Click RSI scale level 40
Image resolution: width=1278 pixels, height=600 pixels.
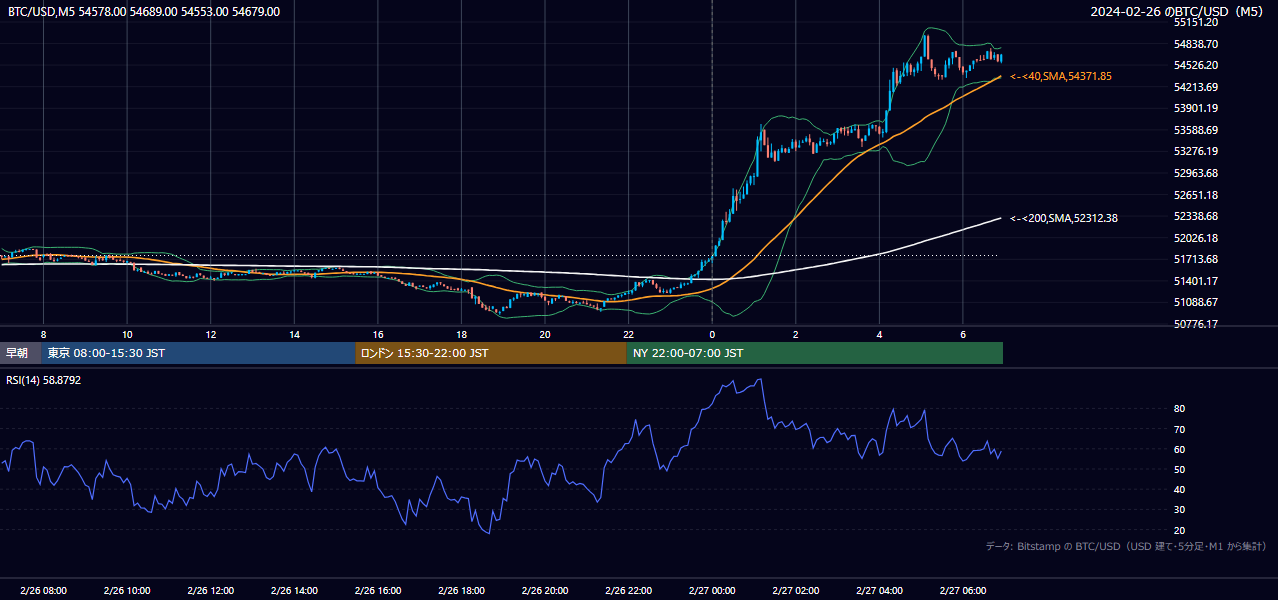click(x=1179, y=490)
